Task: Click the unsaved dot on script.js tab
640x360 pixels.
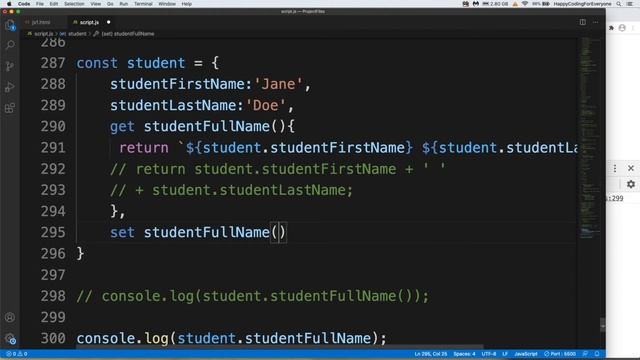Action: coord(109,22)
